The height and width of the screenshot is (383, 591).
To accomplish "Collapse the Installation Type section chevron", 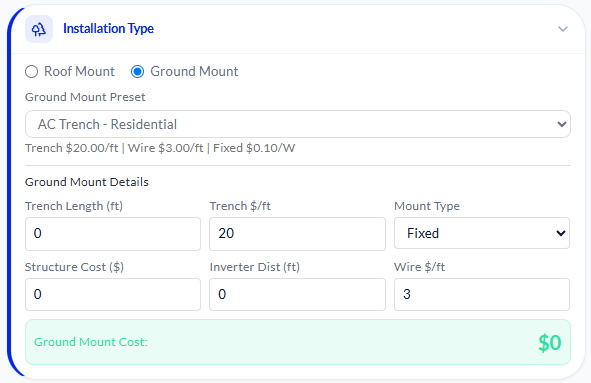I will [x=563, y=29].
